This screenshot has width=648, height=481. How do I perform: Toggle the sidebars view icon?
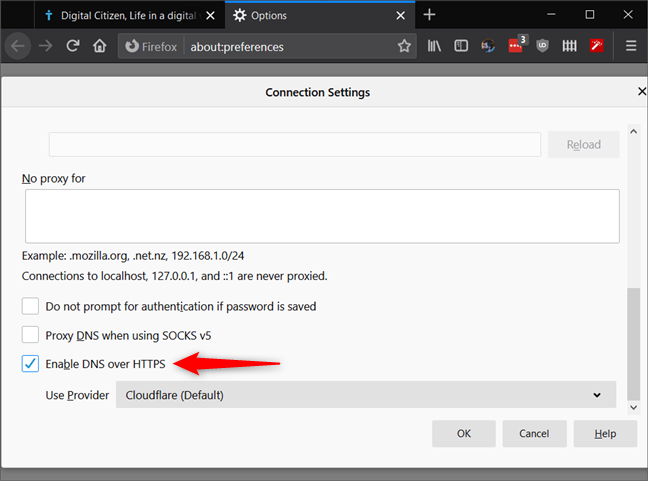(x=461, y=46)
